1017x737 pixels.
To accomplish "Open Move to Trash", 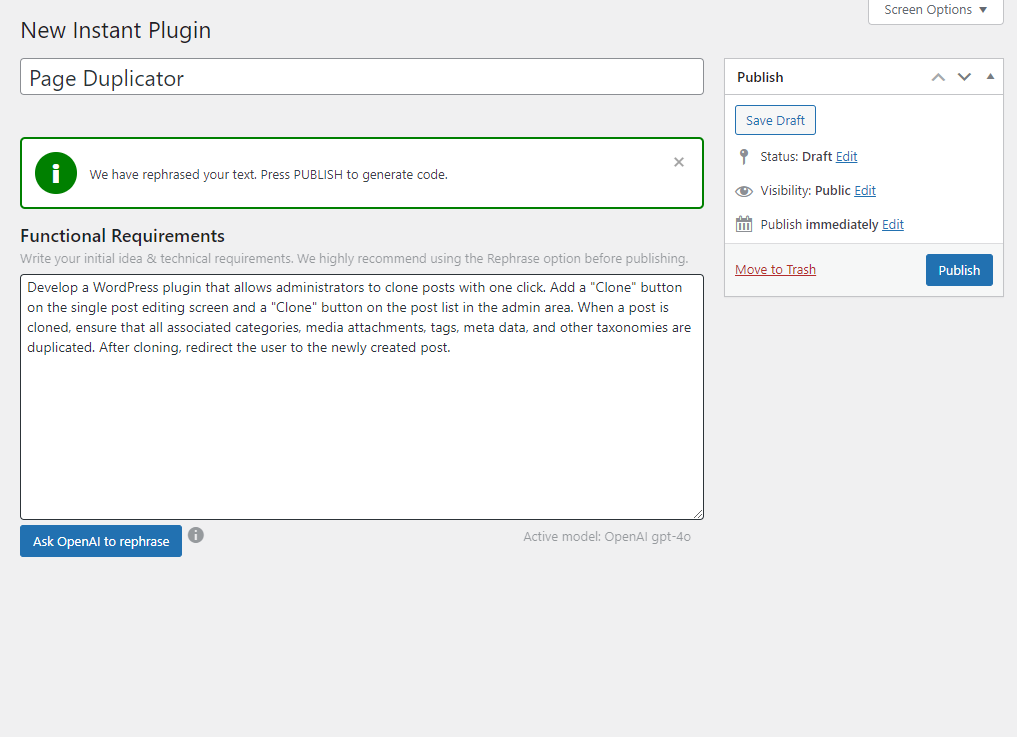I will [x=775, y=269].
